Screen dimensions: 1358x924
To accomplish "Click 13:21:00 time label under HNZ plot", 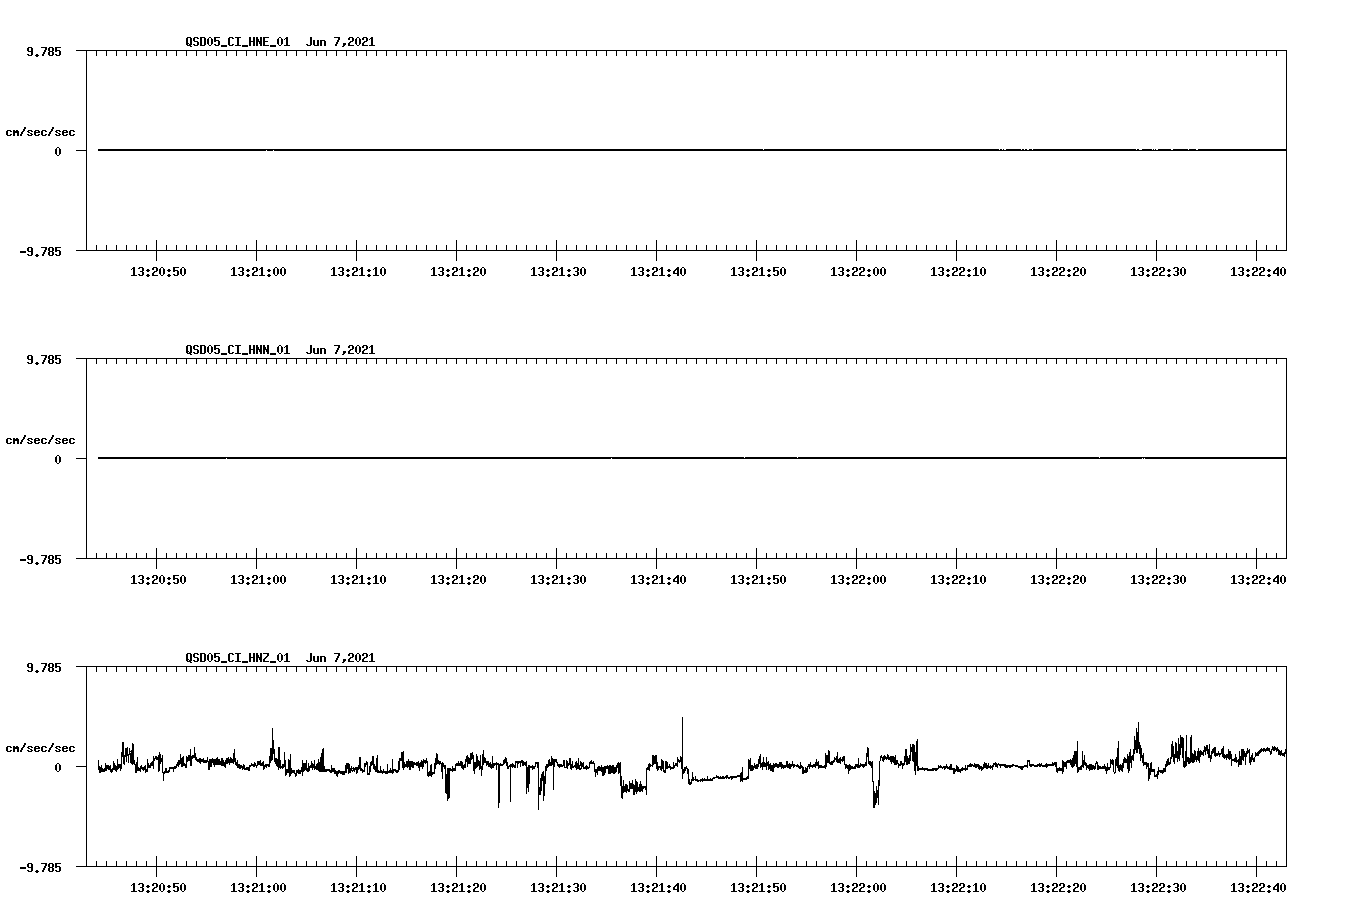I will click(258, 888).
